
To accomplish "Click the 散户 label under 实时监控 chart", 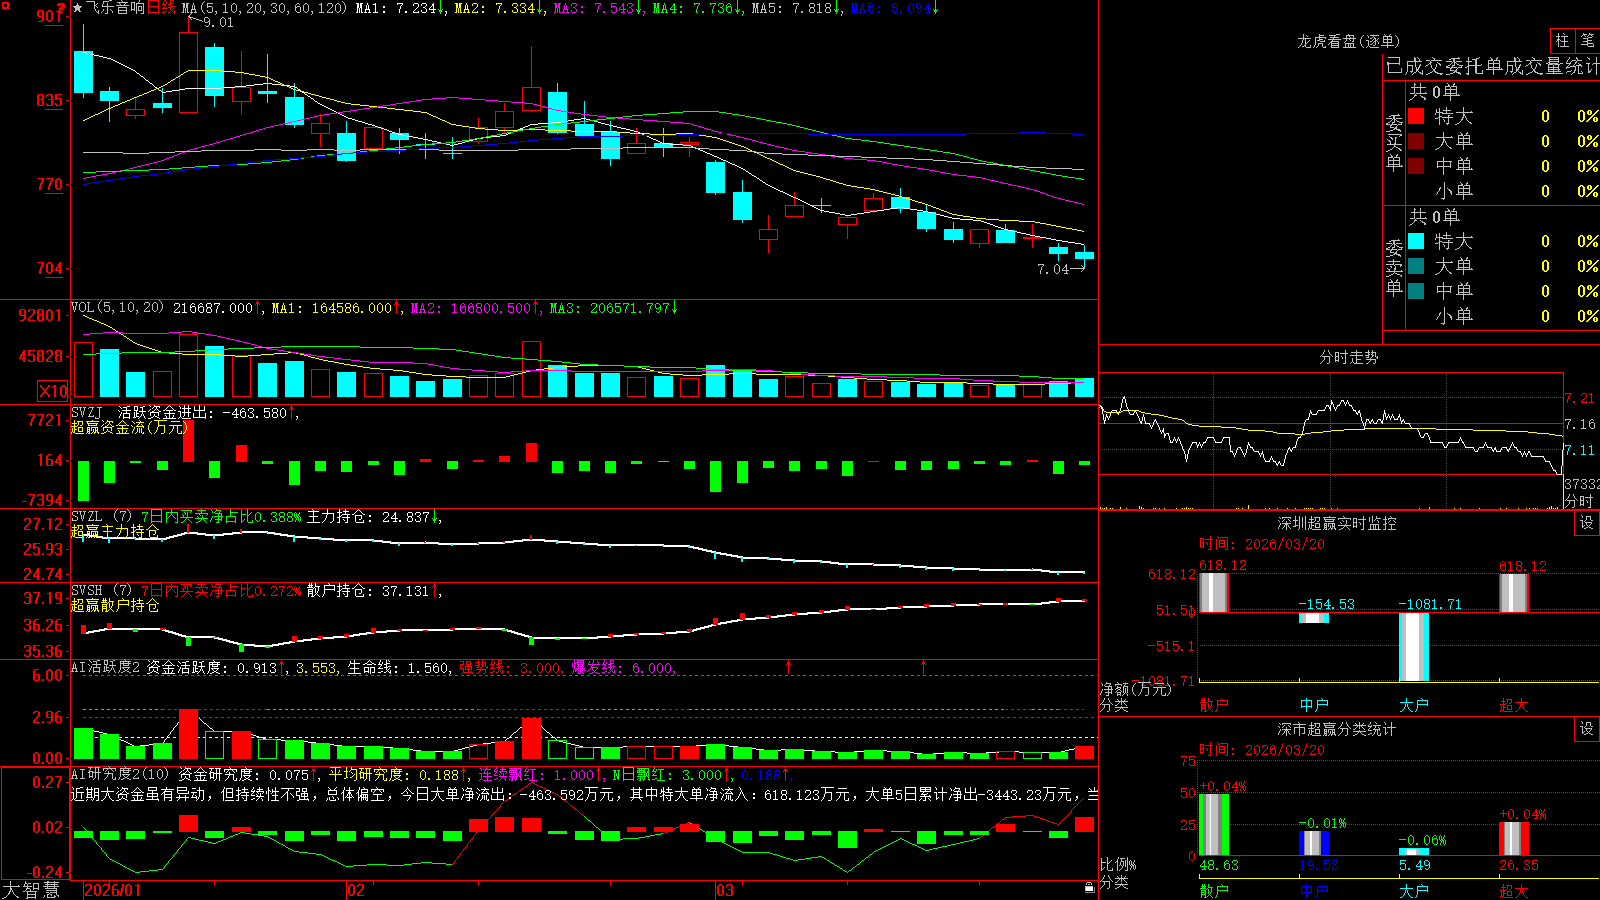I will tap(1214, 705).
